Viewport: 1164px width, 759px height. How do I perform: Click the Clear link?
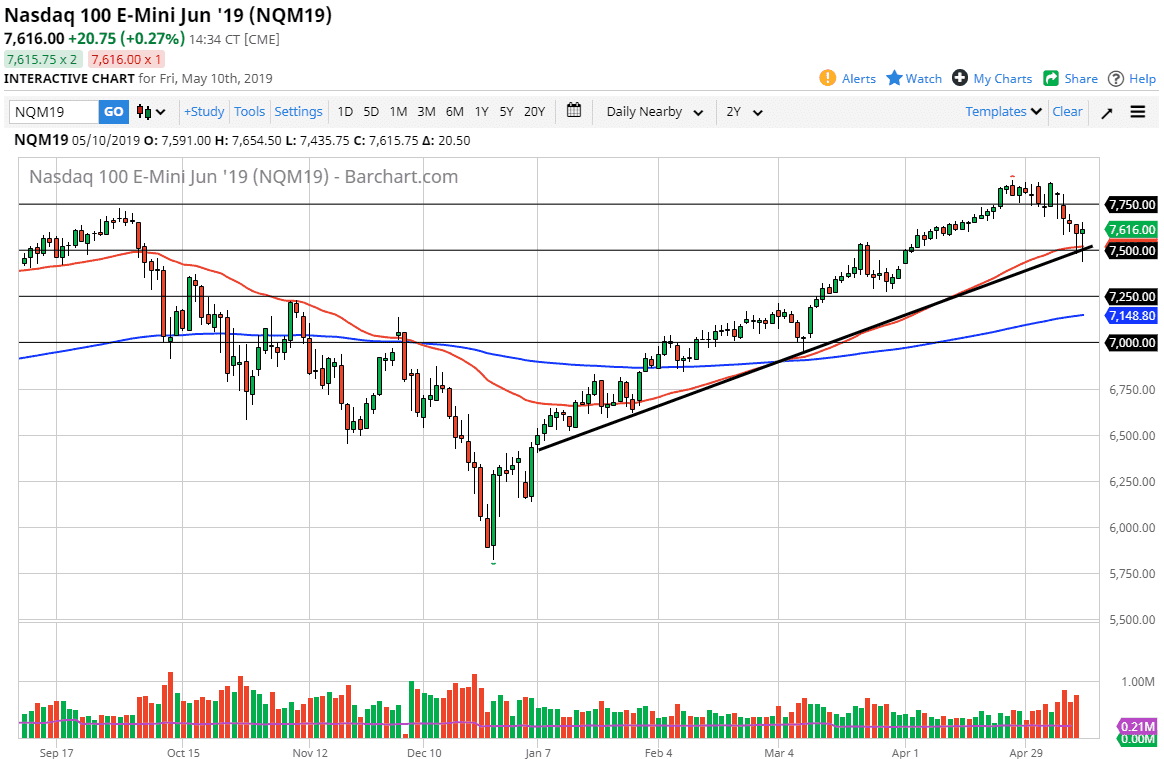point(1067,112)
